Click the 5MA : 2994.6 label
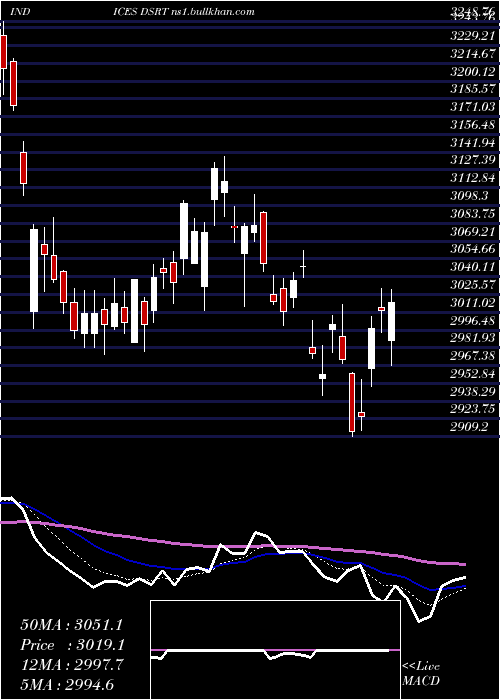 click(65, 684)
